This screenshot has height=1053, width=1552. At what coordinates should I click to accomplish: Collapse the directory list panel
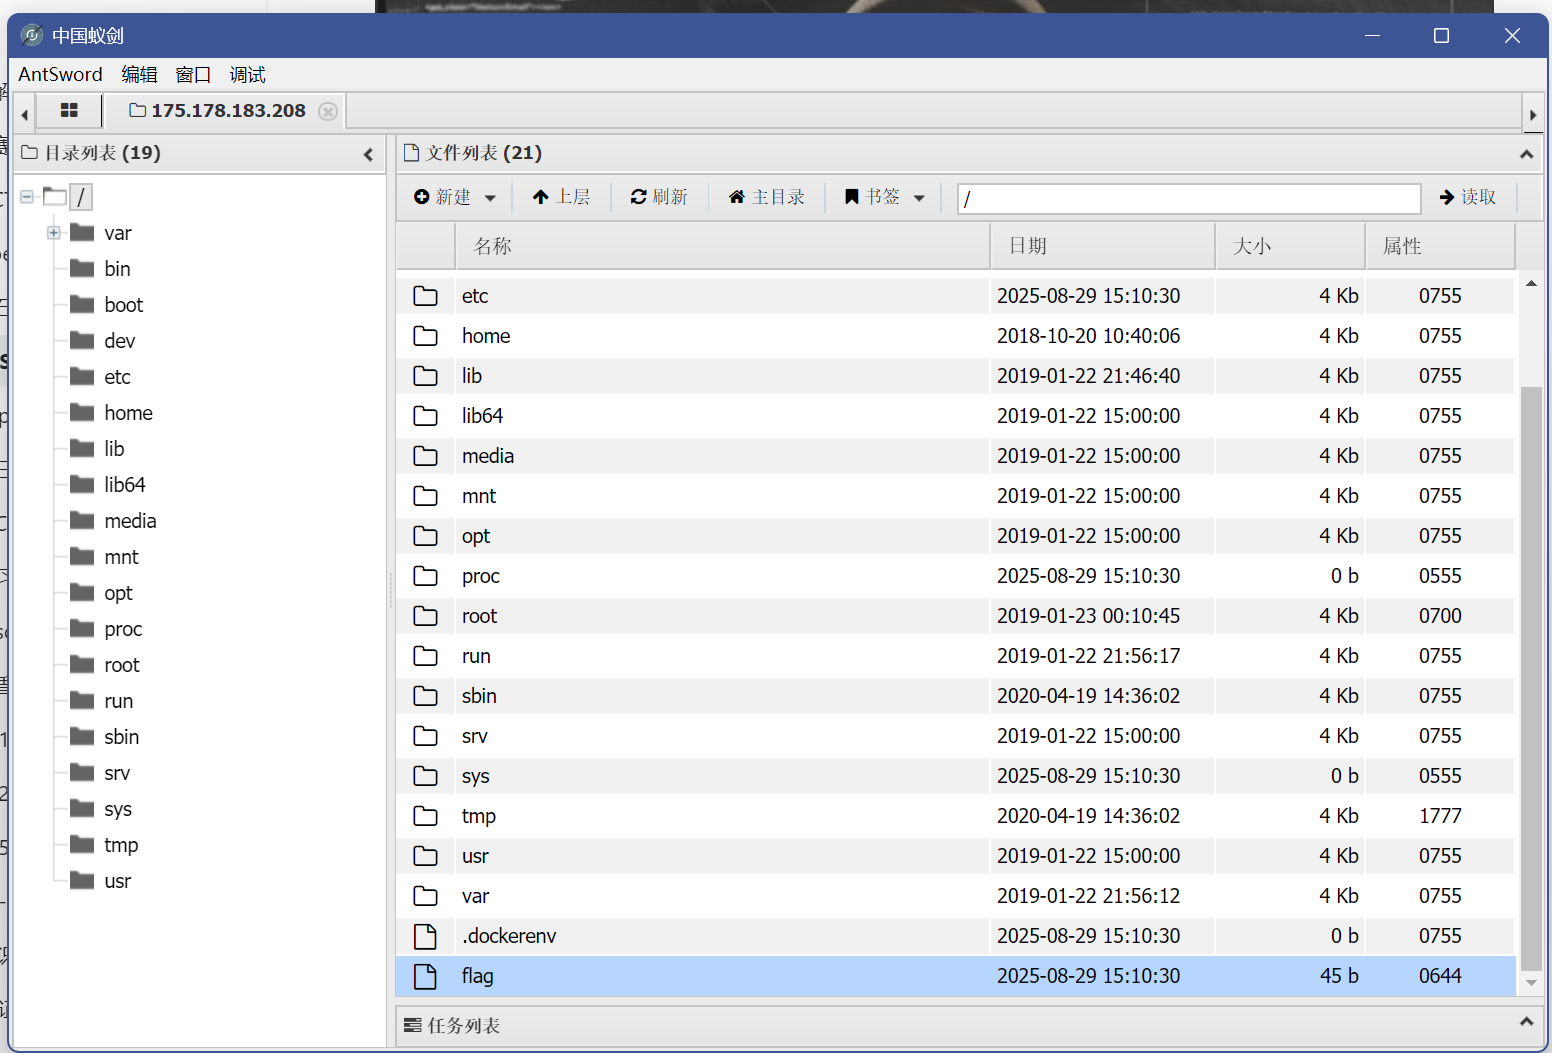368,154
